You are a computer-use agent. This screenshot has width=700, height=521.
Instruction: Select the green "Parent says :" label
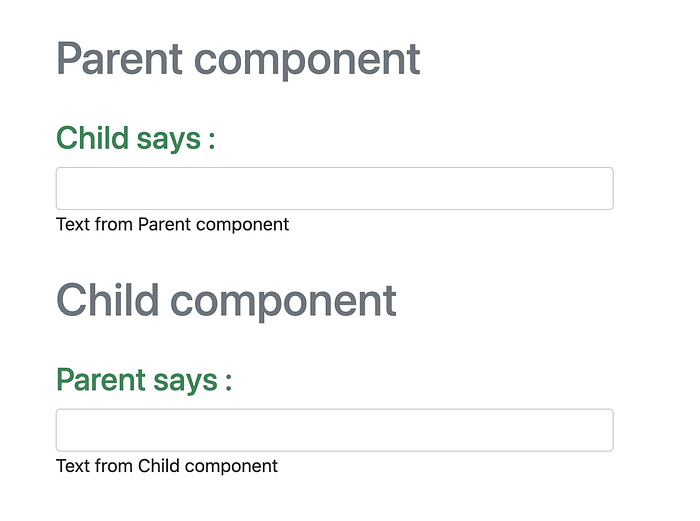click(x=144, y=380)
